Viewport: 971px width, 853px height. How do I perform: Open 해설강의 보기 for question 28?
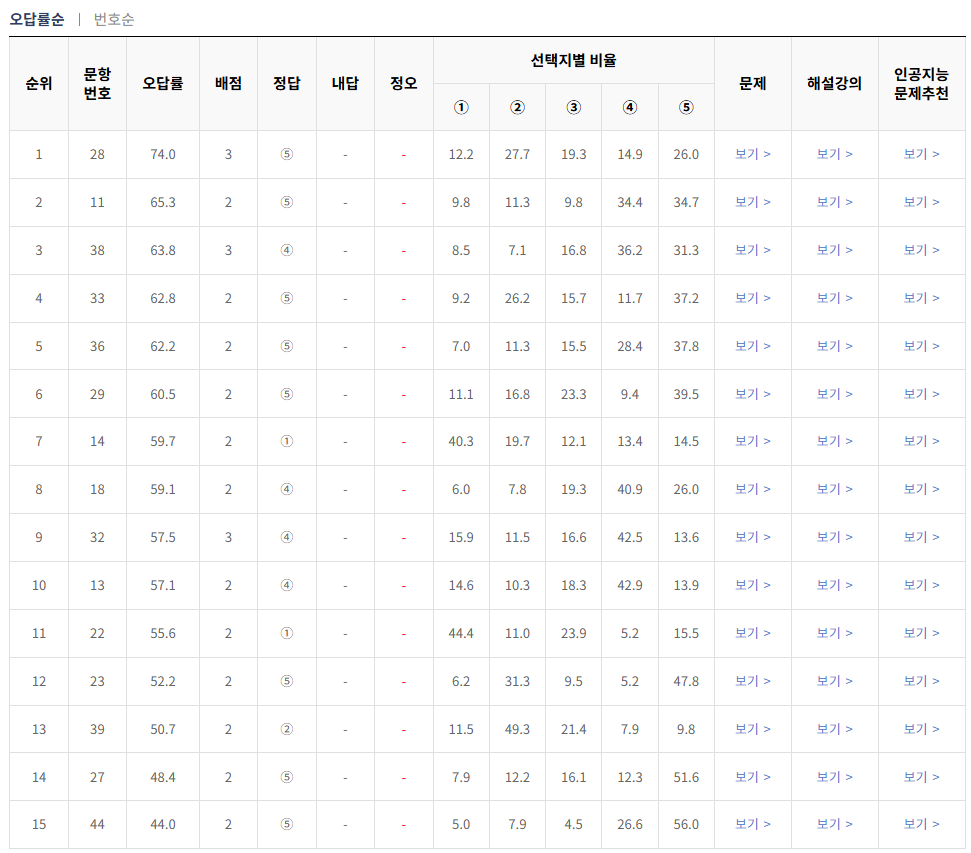(x=834, y=155)
